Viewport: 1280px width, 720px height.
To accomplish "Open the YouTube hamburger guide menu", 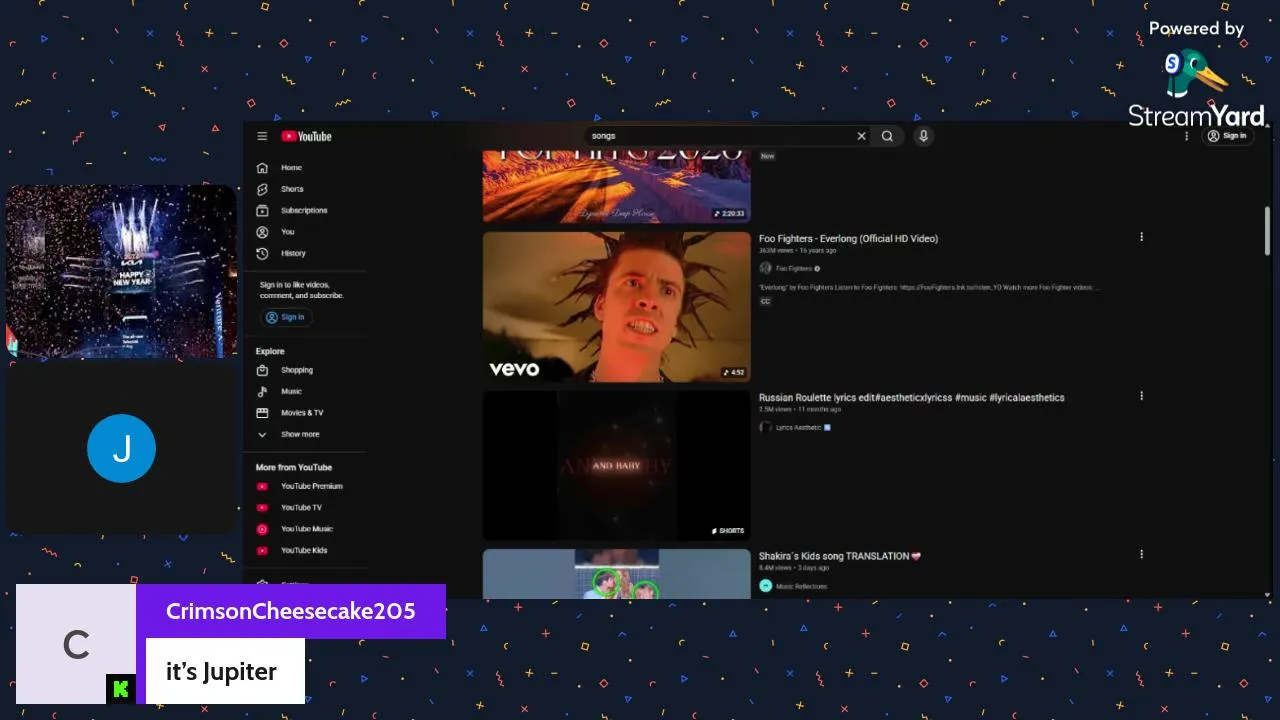I will 262,136.
